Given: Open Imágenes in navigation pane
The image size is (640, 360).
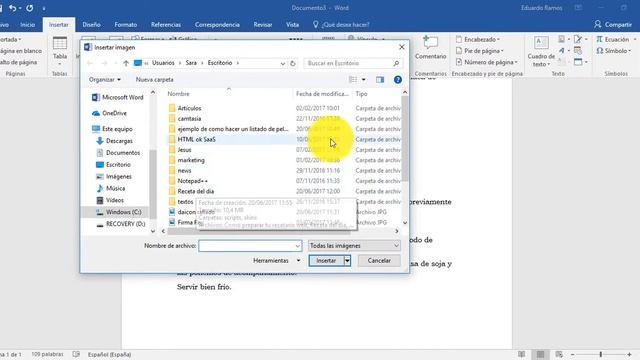Looking at the screenshot, I should point(113,176).
